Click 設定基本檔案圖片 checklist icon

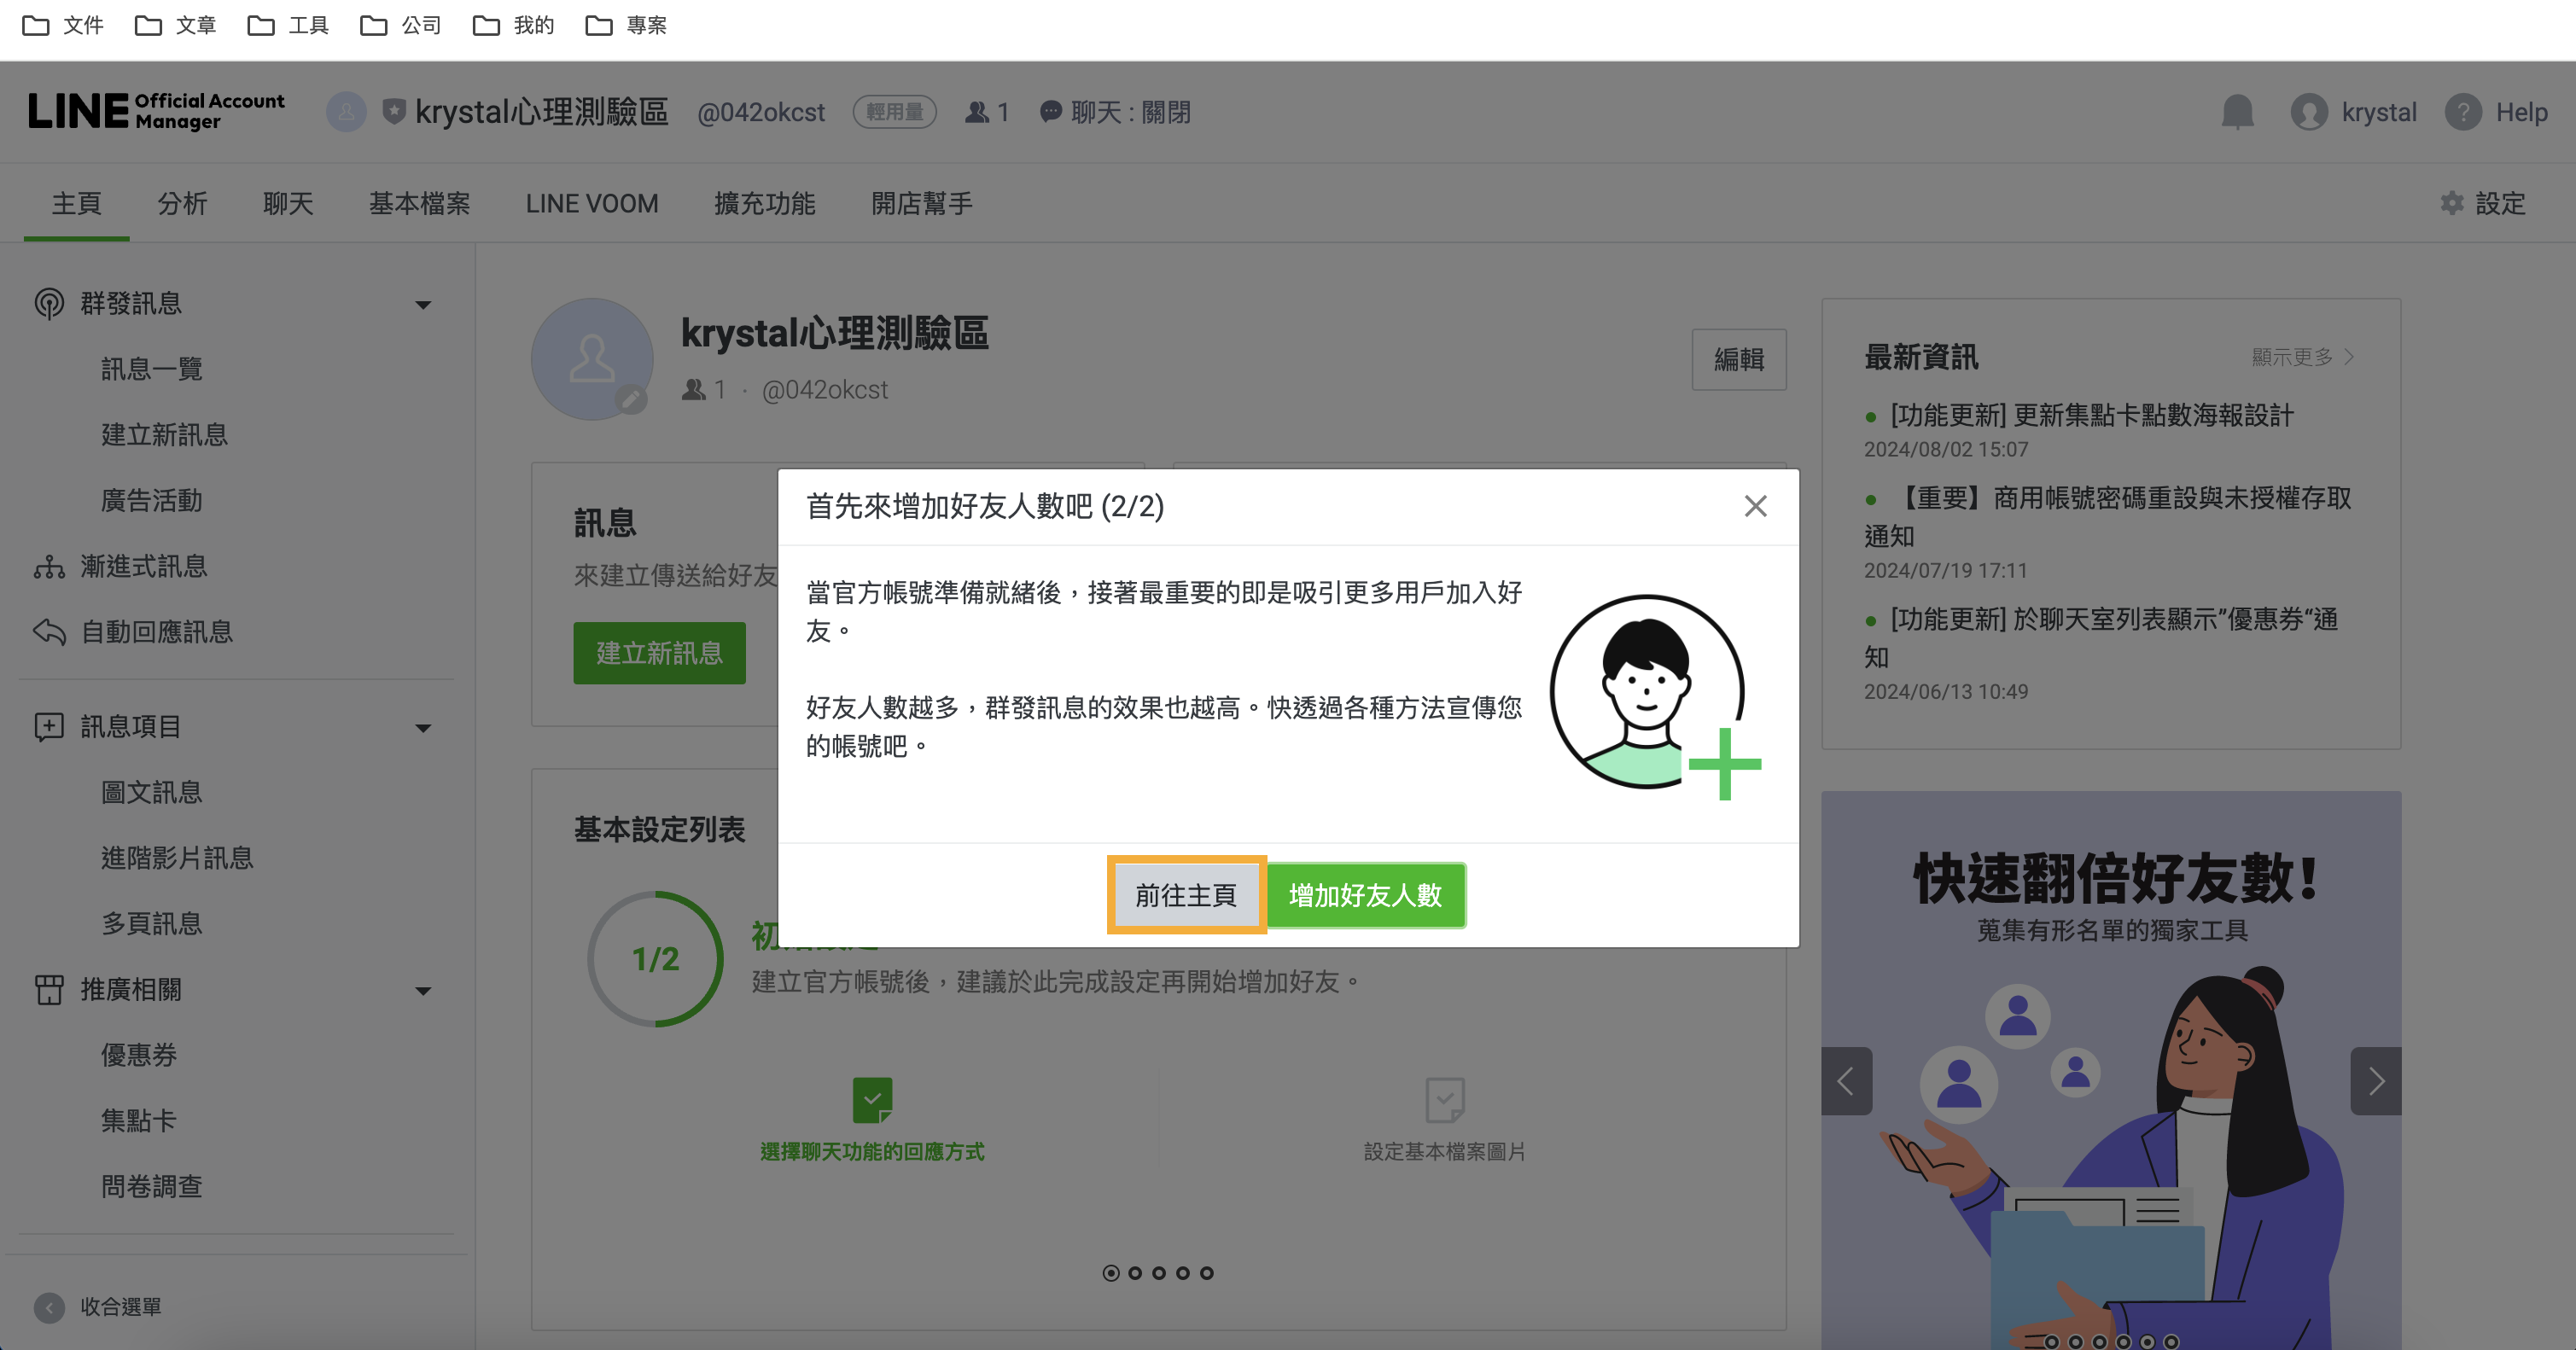[x=1444, y=1100]
